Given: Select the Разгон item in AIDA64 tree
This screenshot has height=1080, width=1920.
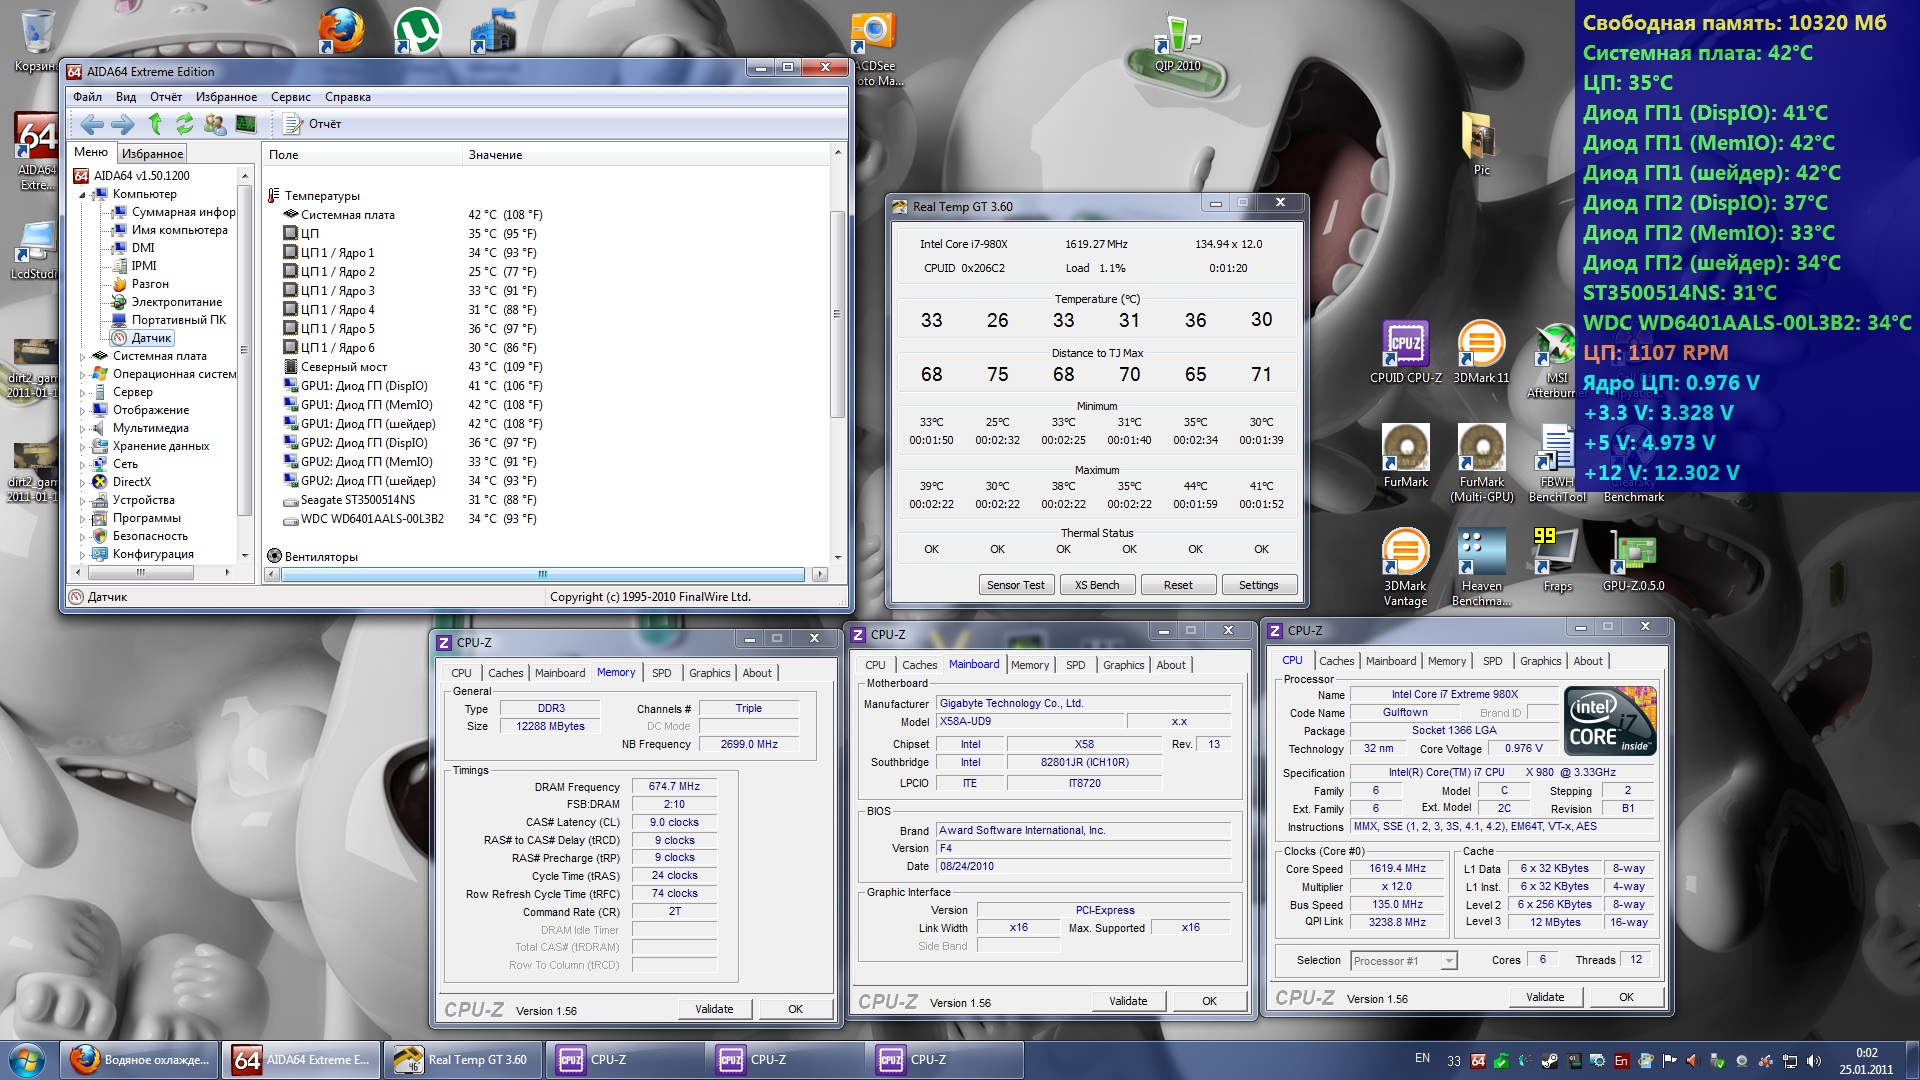Looking at the screenshot, I should 150,284.
